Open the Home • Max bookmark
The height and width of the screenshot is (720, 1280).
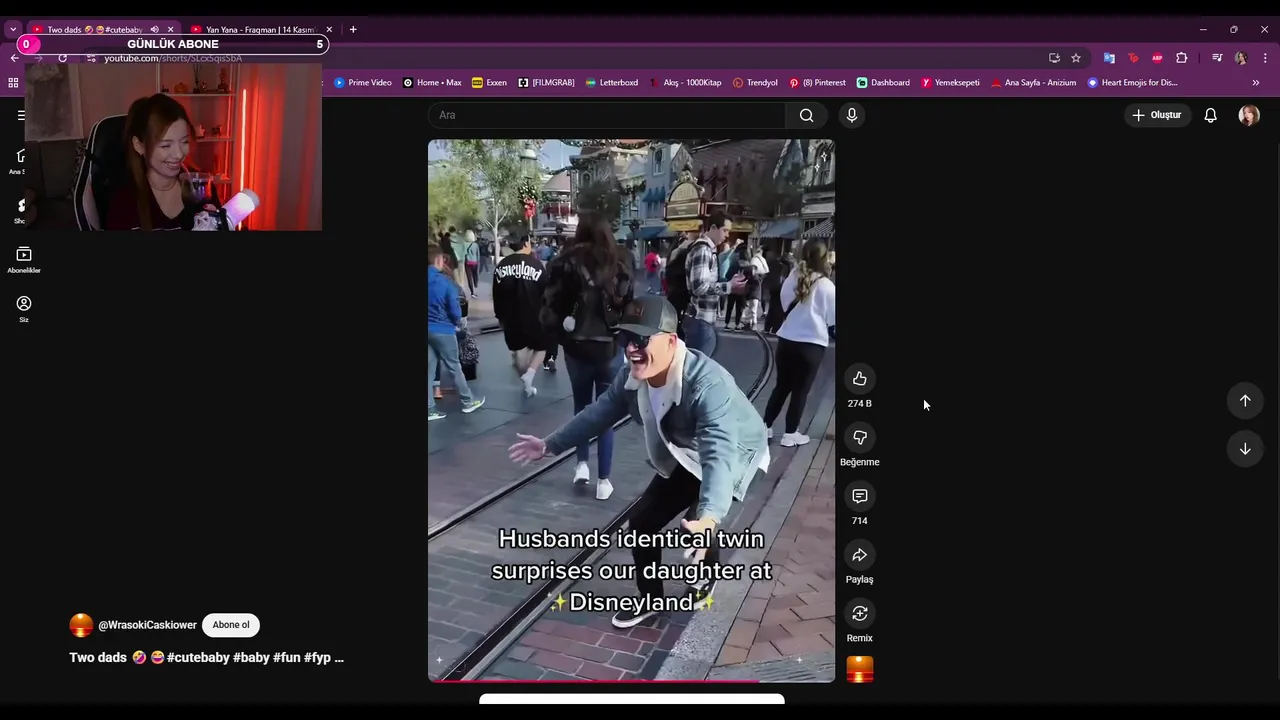click(x=432, y=83)
